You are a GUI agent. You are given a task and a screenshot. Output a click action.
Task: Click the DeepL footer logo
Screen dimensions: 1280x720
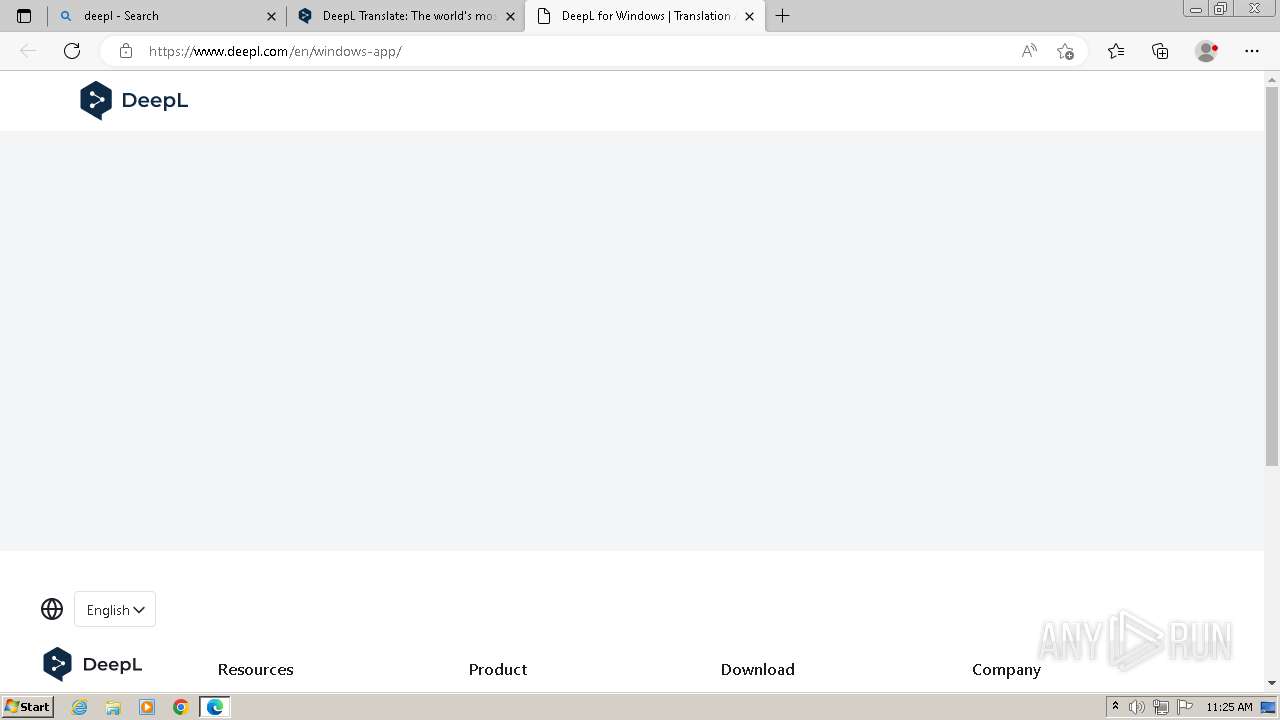(93, 664)
